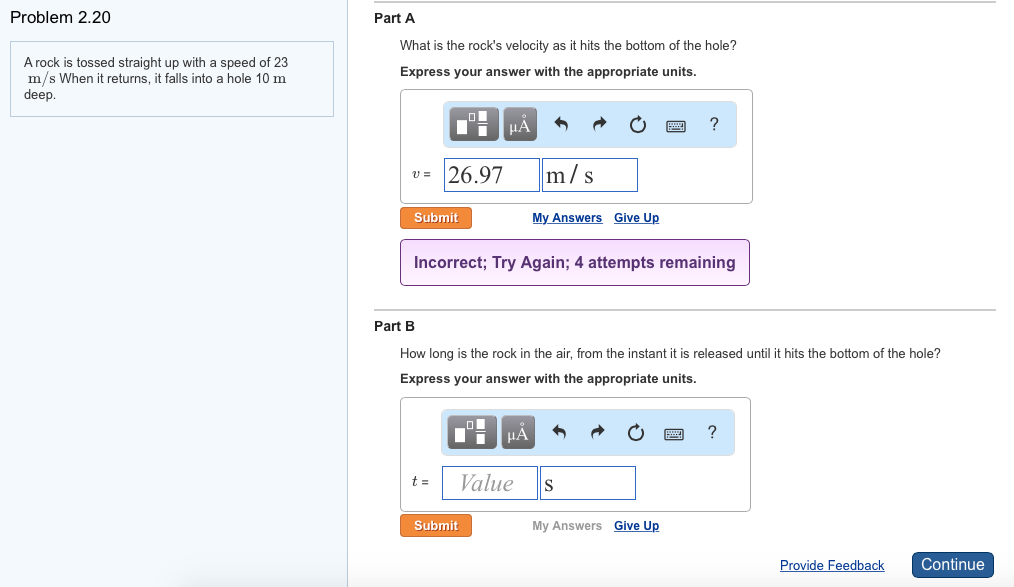Click the help question mark in Part A
Screen dimensions: 1014x587
point(713,124)
